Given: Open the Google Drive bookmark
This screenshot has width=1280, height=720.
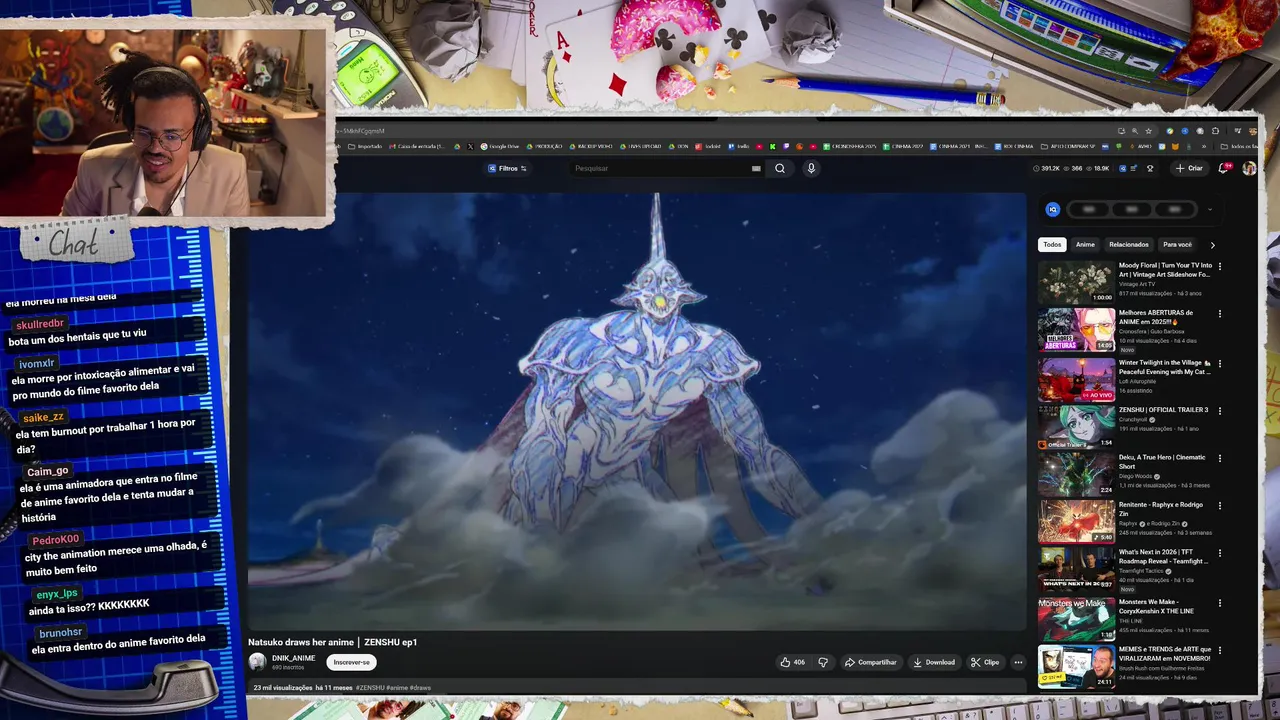Looking at the screenshot, I should 500,146.
